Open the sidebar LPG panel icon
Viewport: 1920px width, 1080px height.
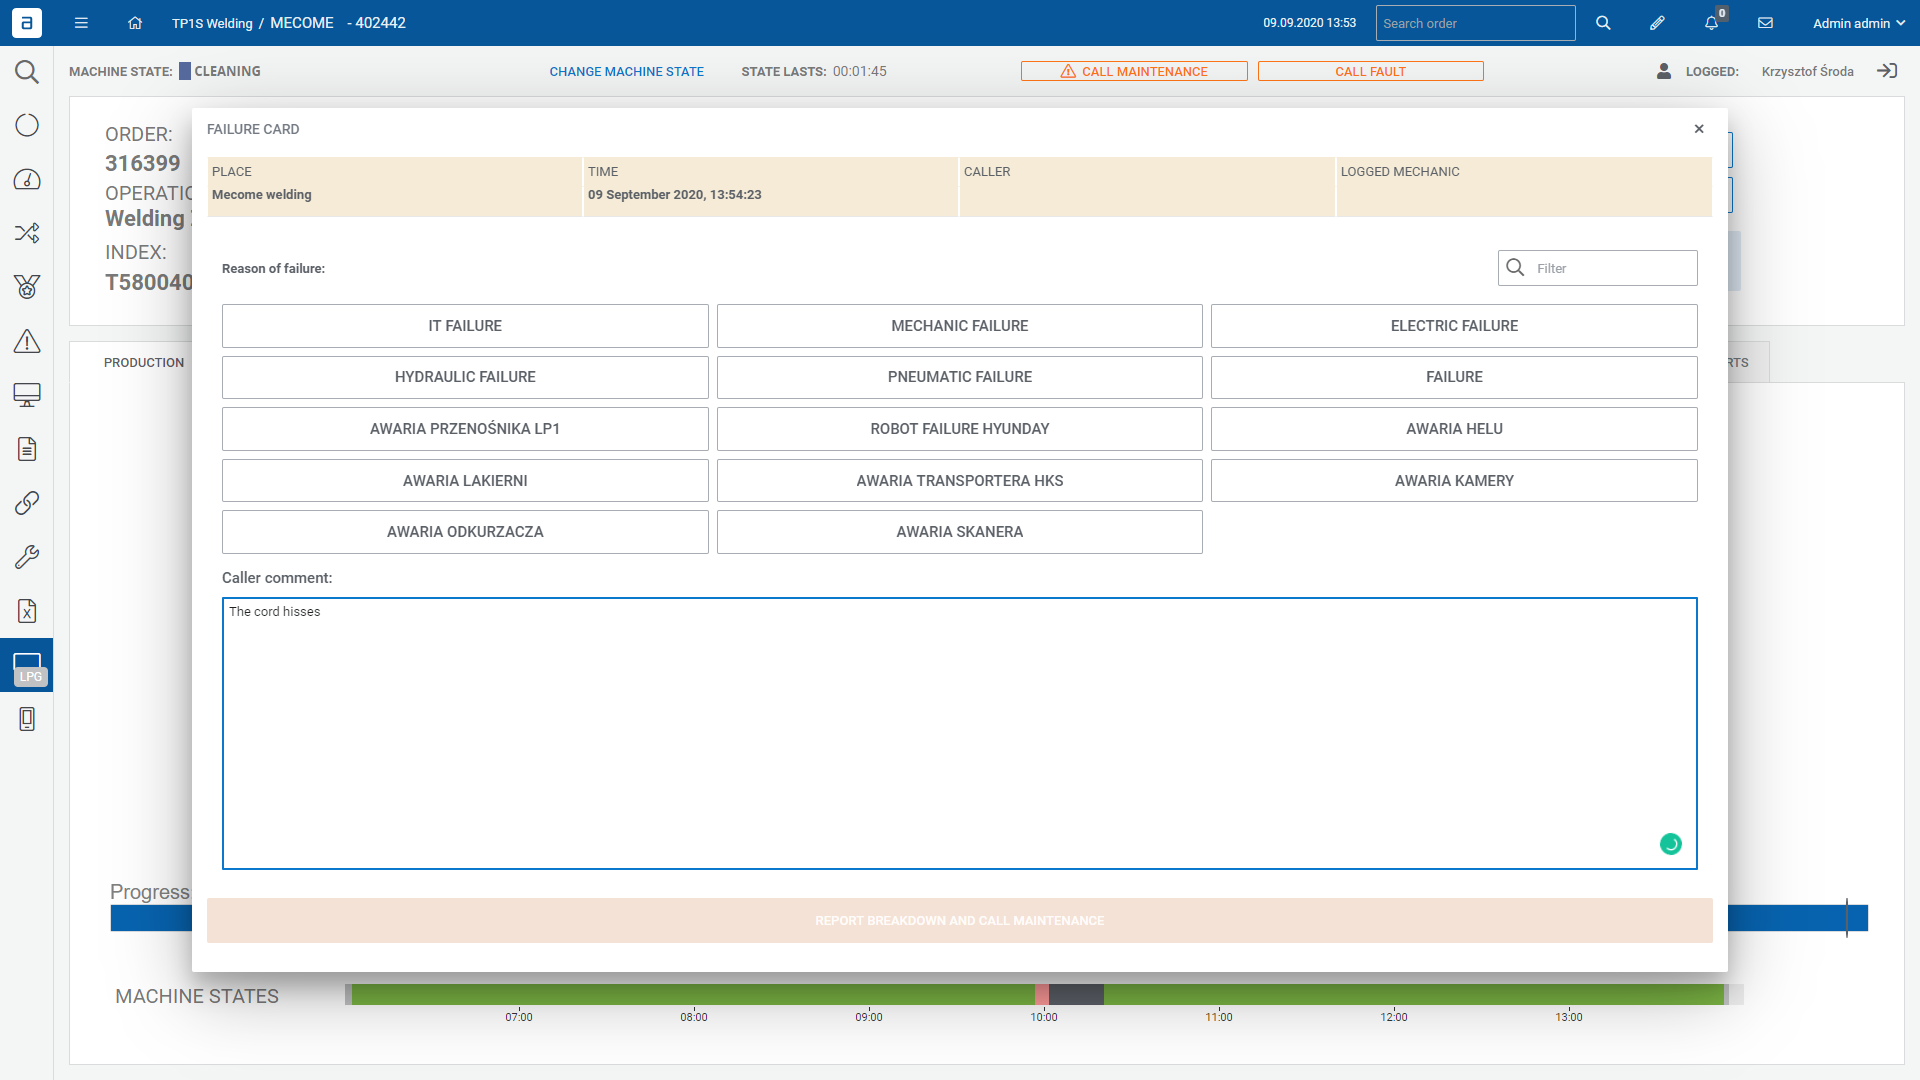point(27,666)
